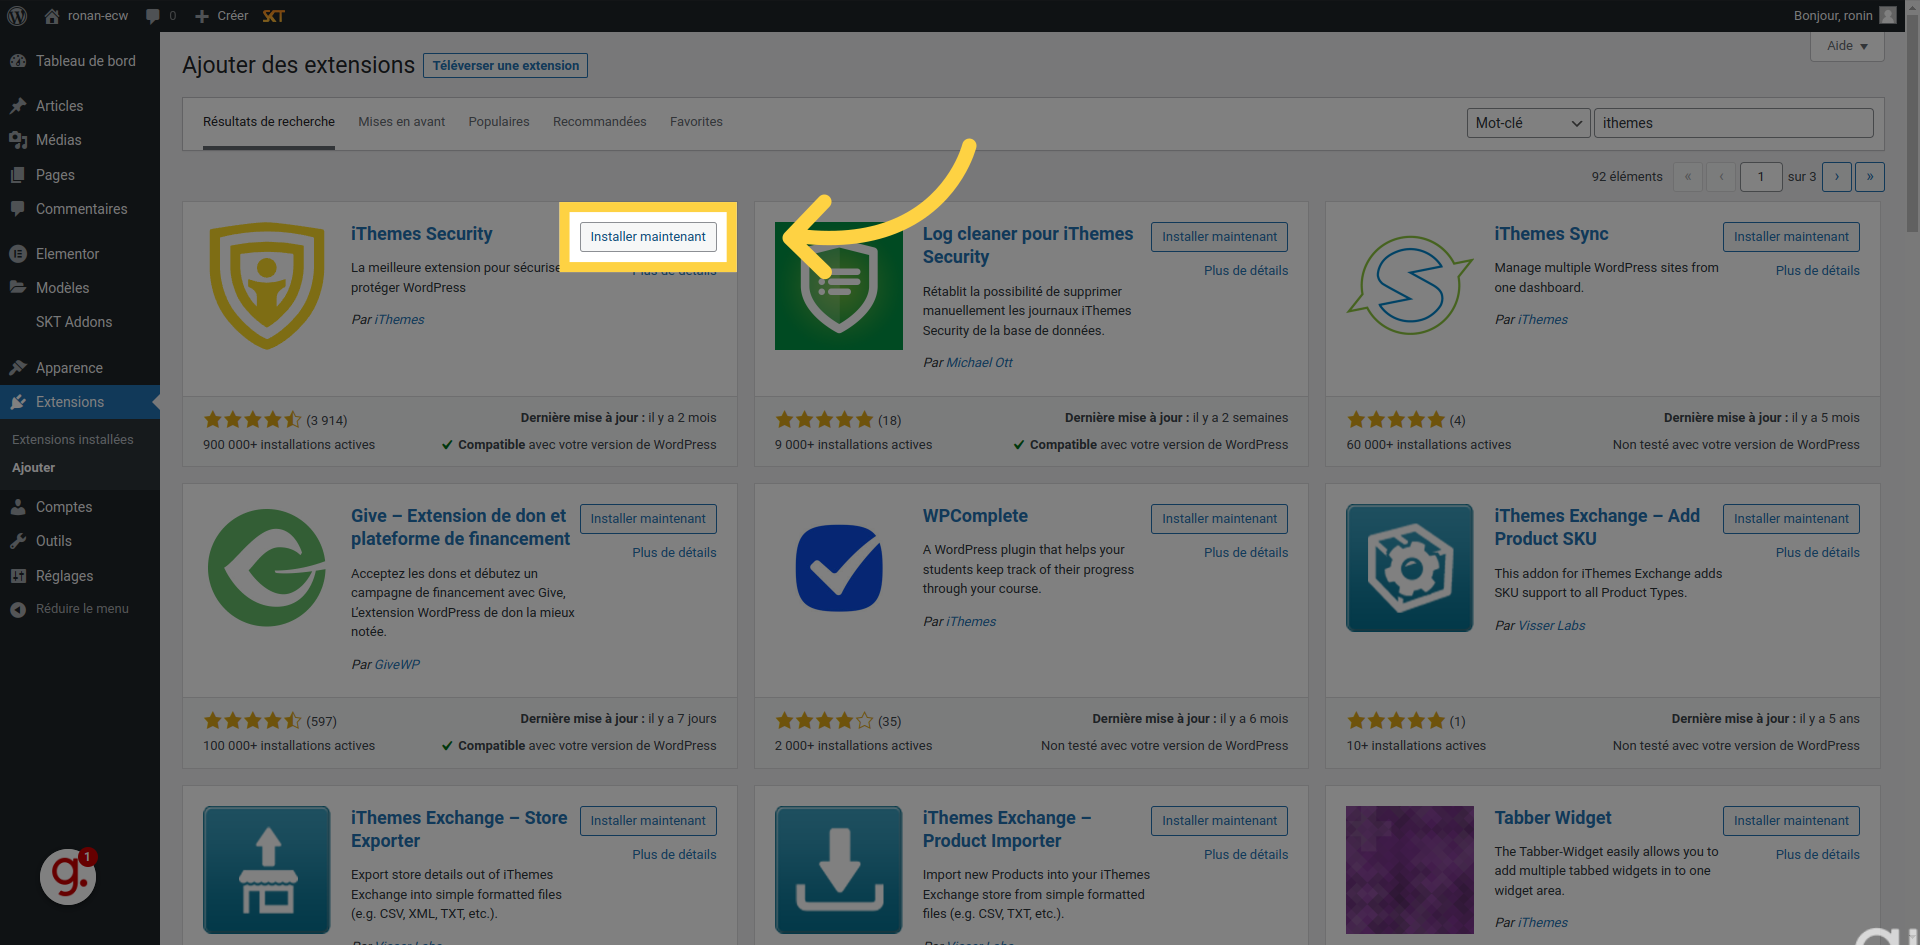Screen dimensions: 1920x945
Task: Click the Réglages settings icon
Action: click(18, 576)
